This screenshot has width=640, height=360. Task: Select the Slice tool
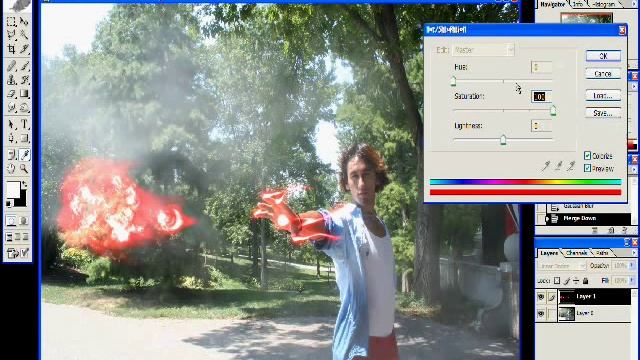click(x=24, y=49)
